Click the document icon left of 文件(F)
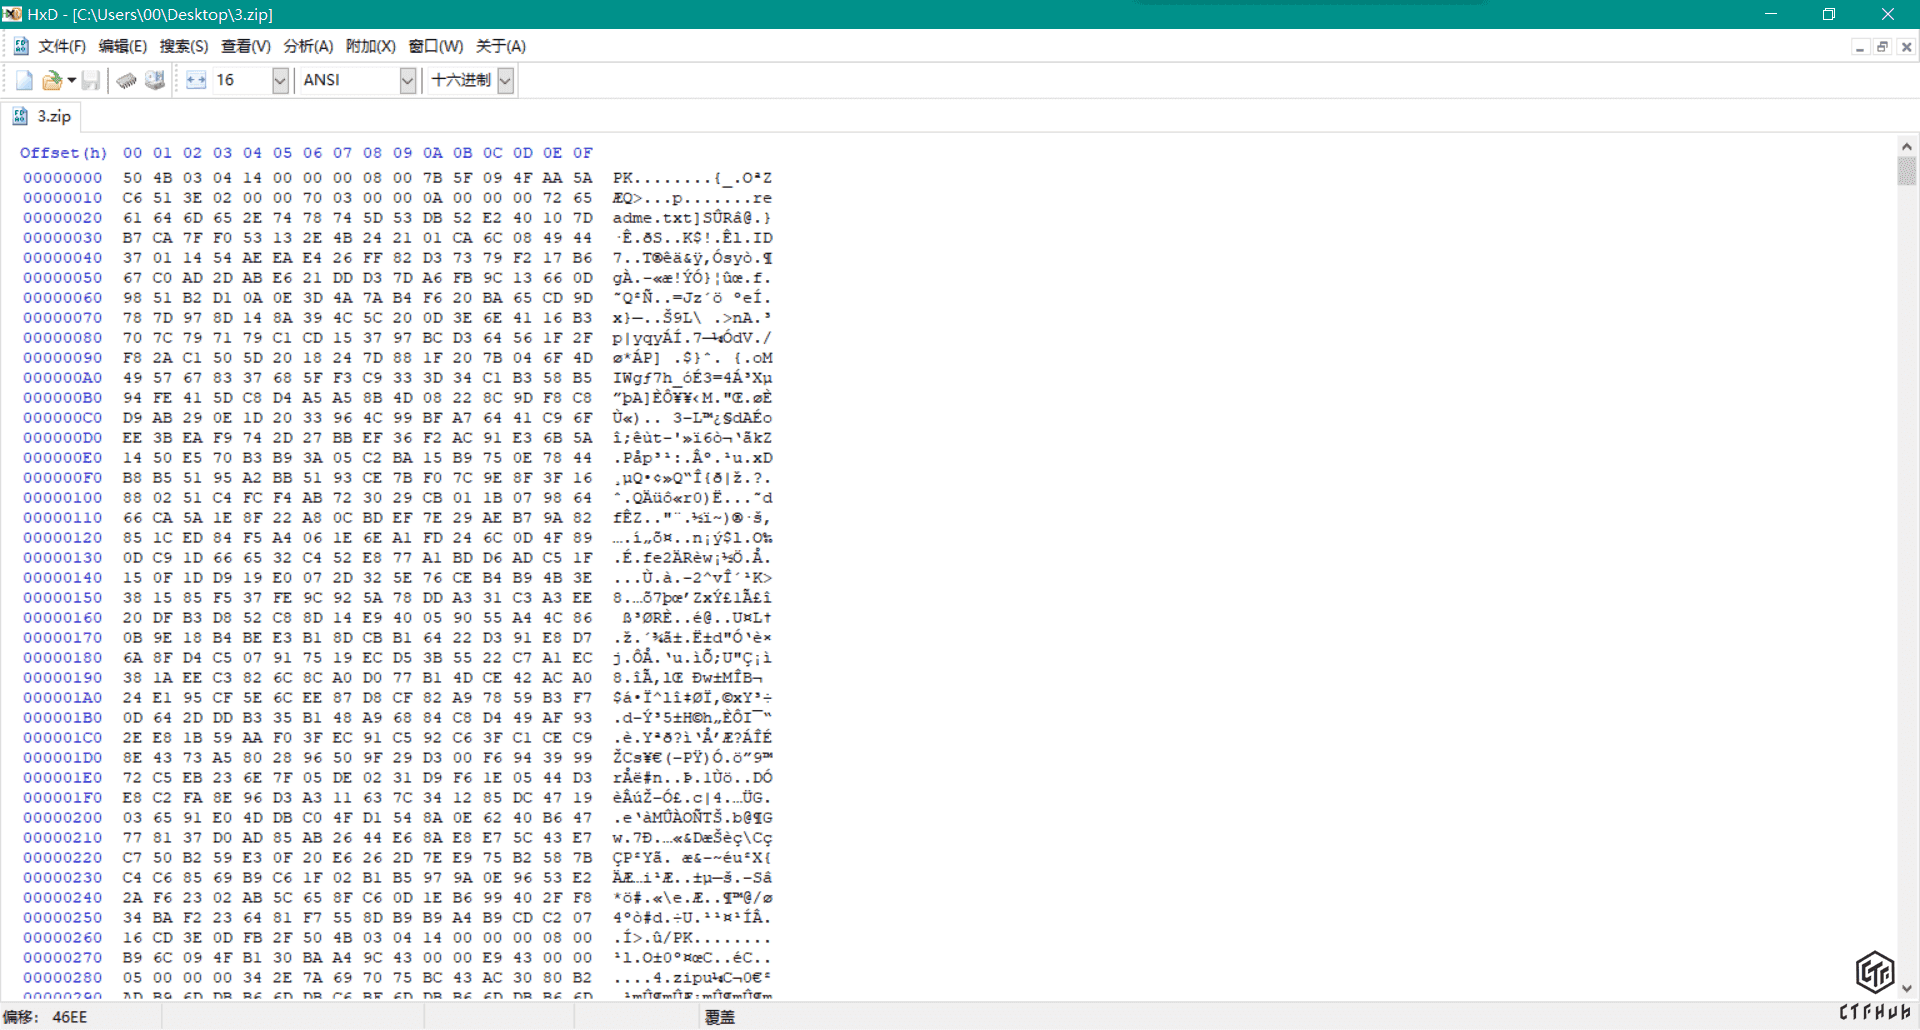The height and width of the screenshot is (1030, 1920). [x=21, y=46]
